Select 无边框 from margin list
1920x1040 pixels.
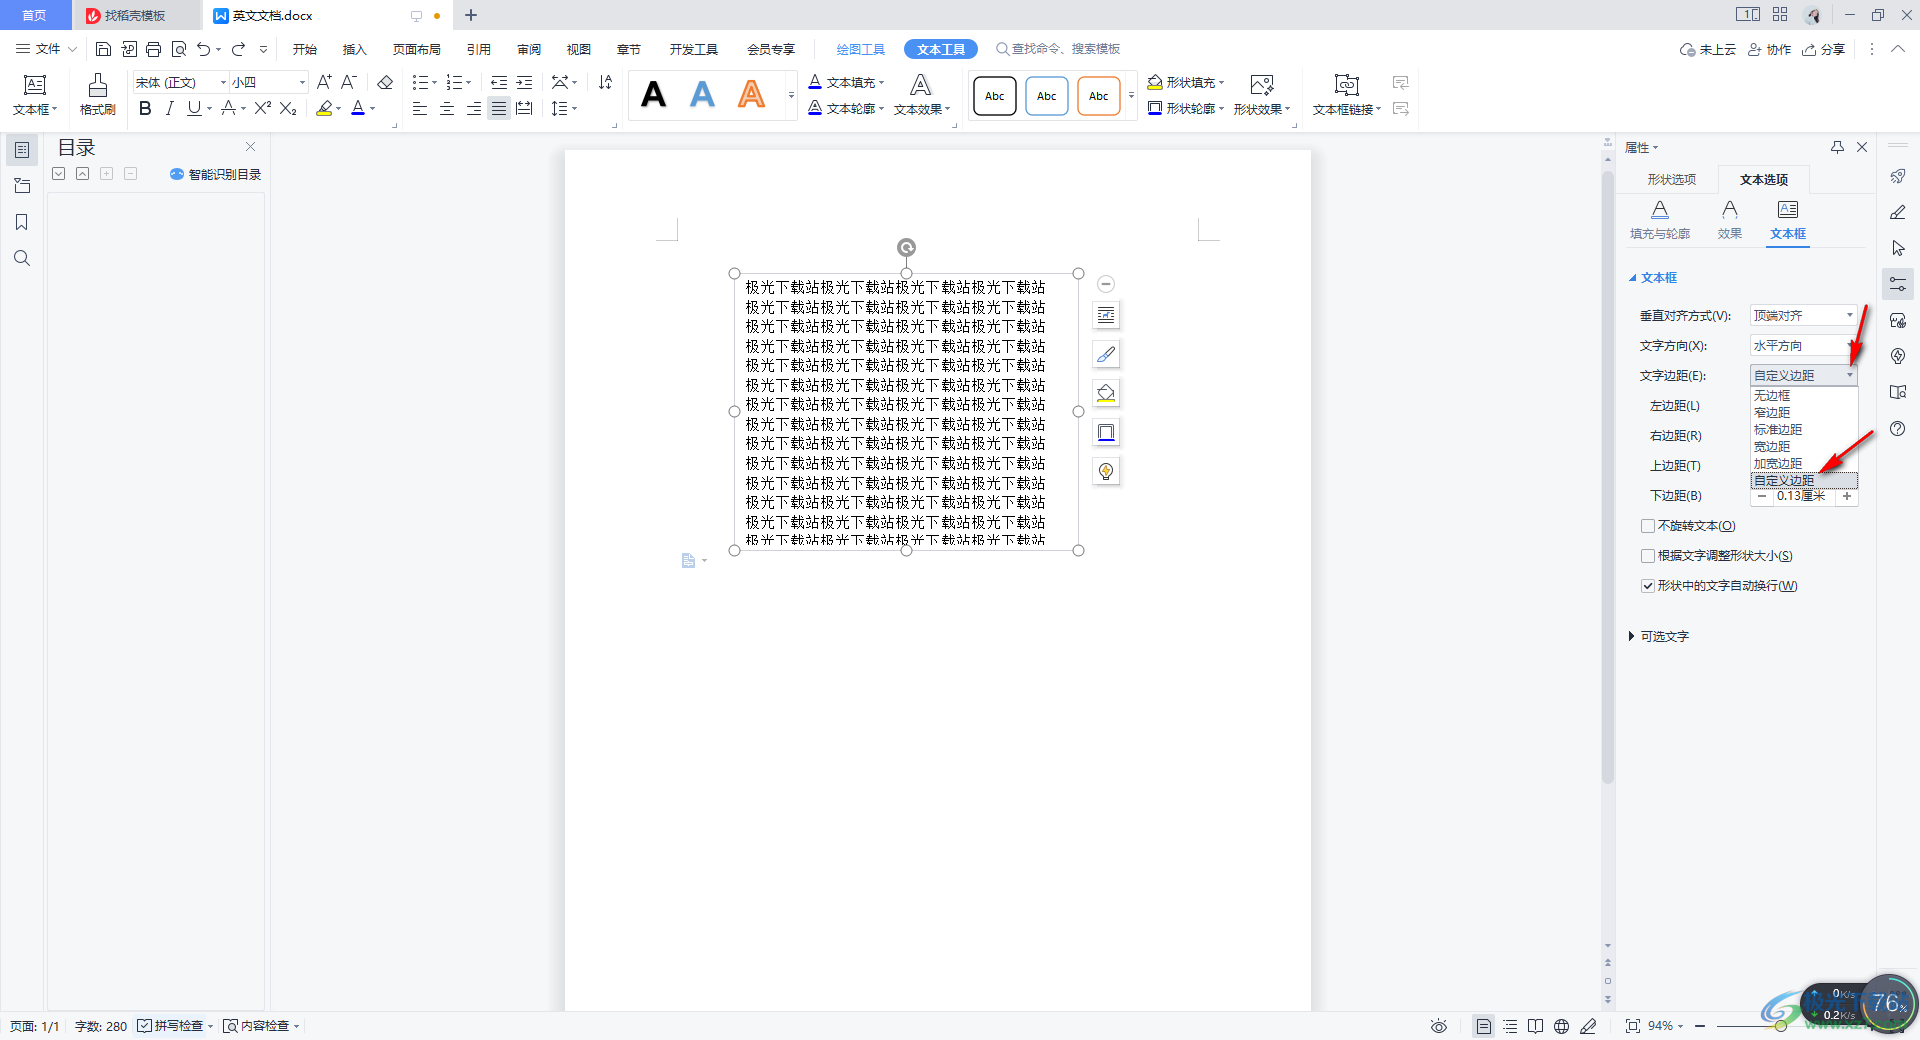click(x=1804, y=396)
